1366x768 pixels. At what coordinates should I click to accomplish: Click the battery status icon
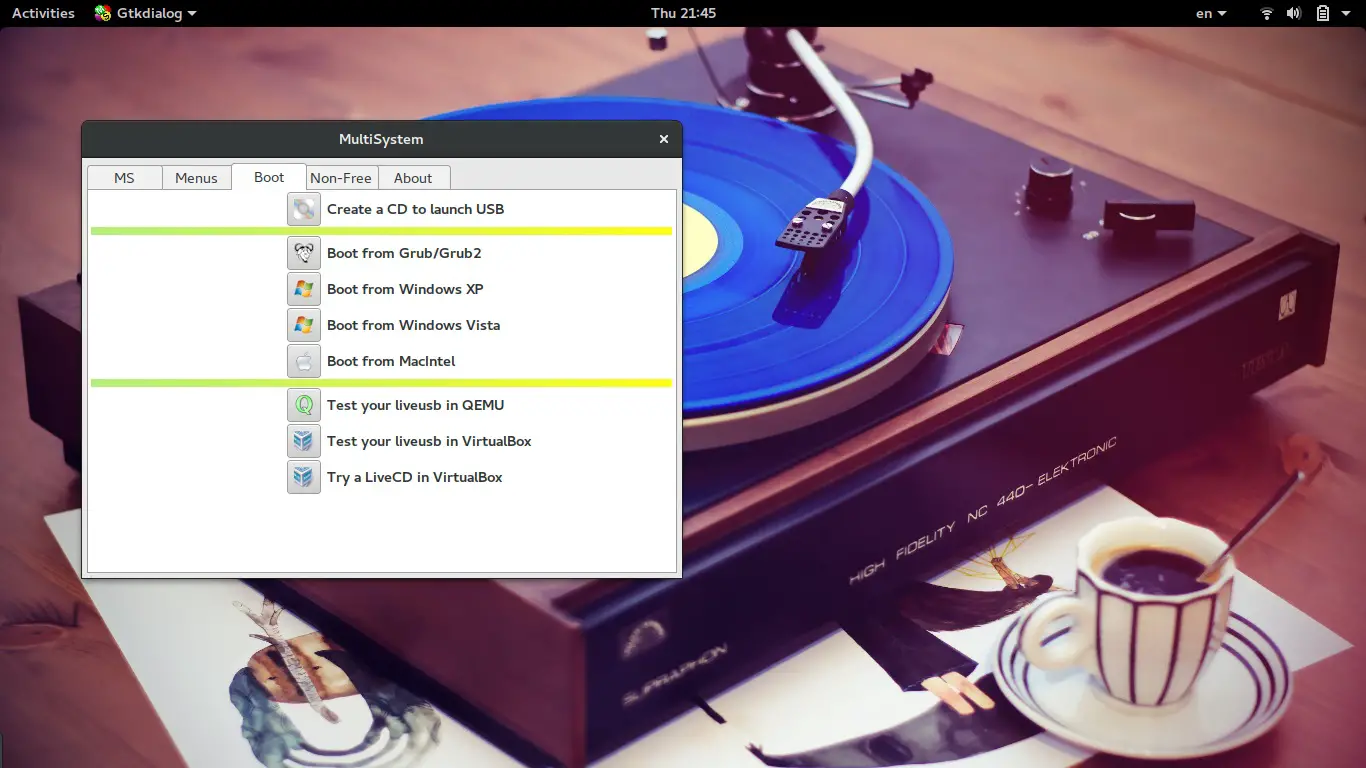(x=1322, y=13)
